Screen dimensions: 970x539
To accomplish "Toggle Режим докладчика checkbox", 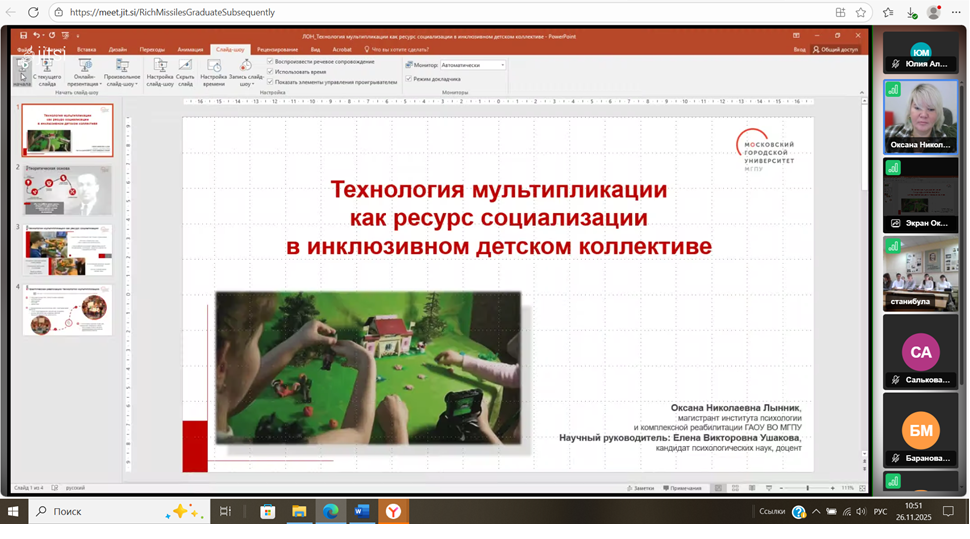I will 409,78.
